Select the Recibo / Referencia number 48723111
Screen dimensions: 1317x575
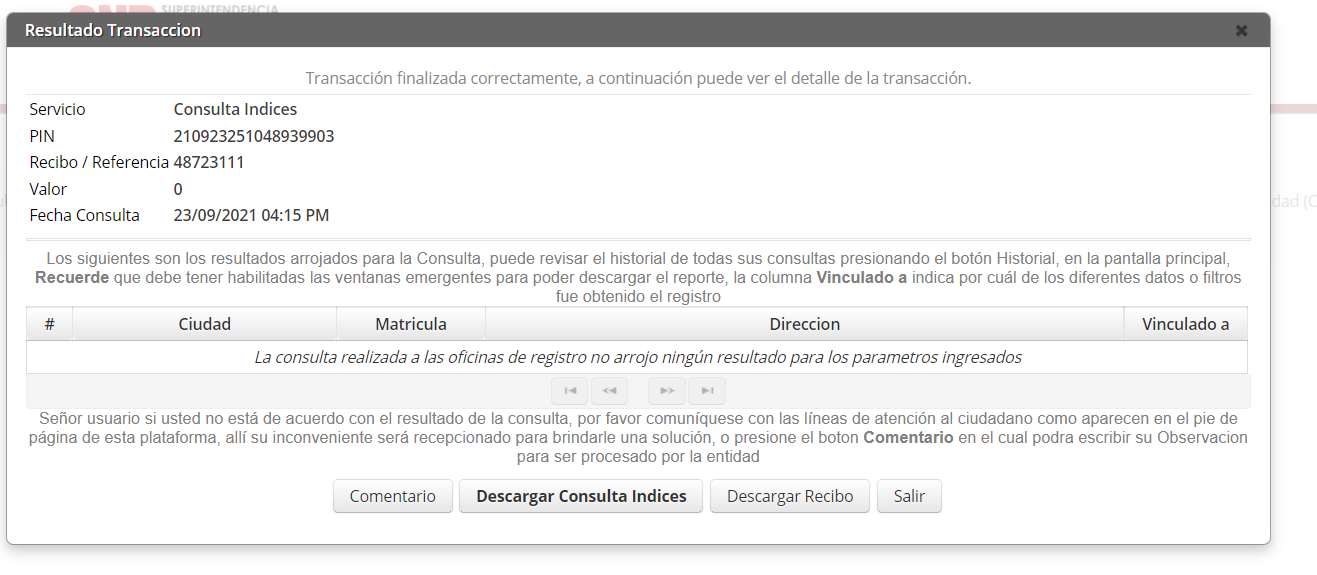pyautogui.click(x=209, y=162)
